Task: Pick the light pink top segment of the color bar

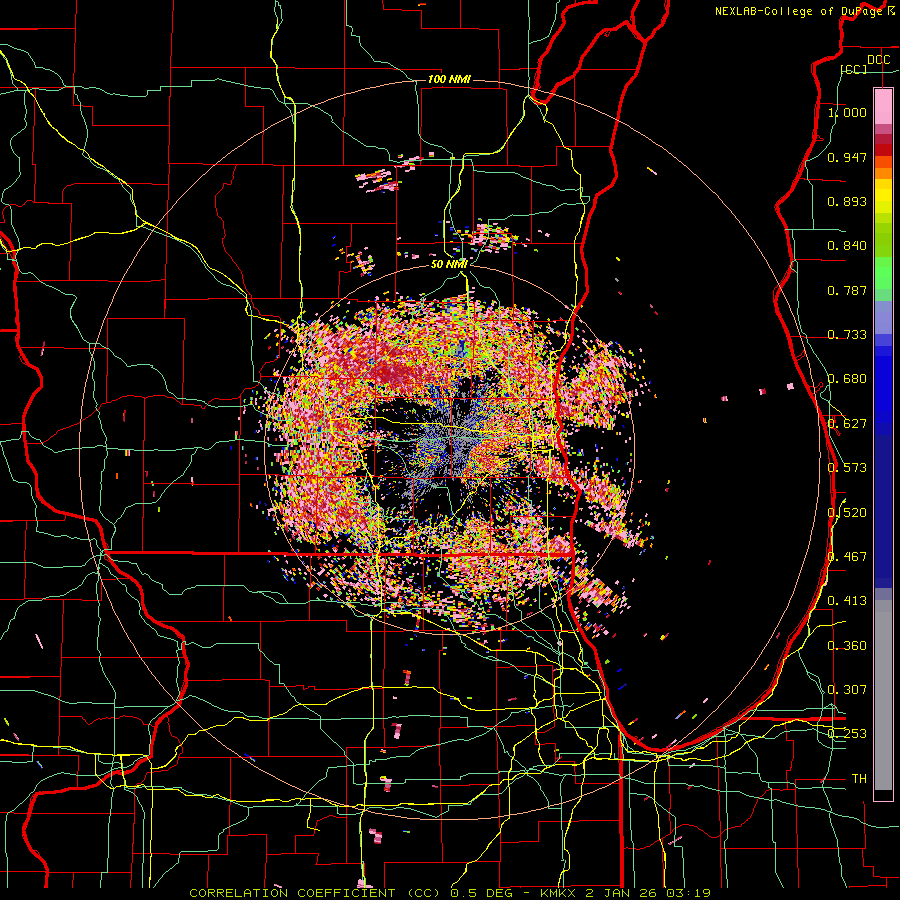Action: pyautogui.click(x=883, y=107)
